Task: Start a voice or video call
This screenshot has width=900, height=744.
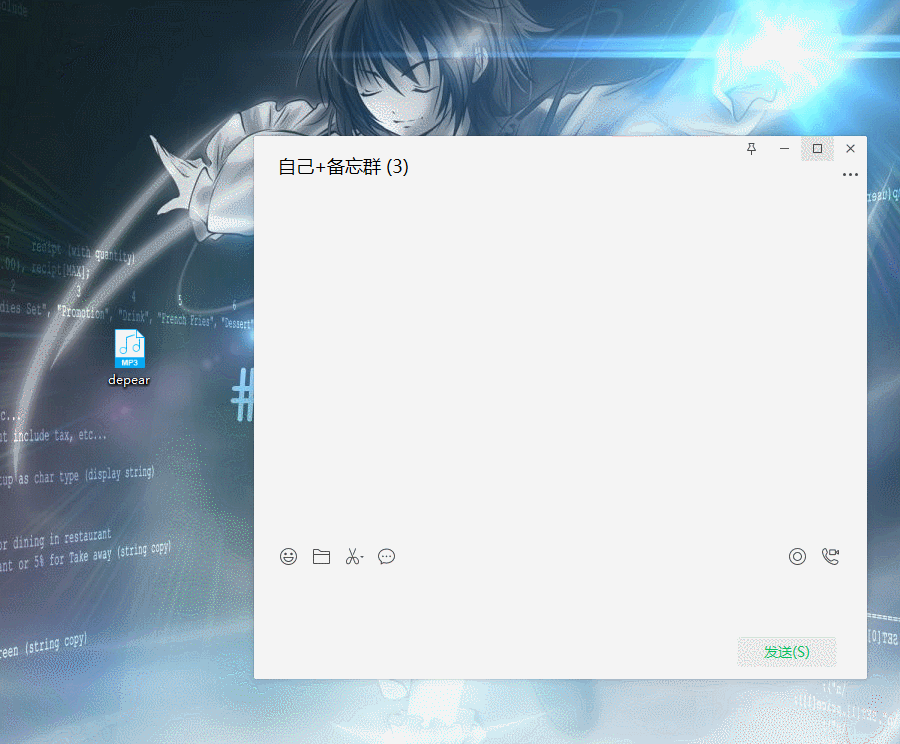Action: [831, 556]
